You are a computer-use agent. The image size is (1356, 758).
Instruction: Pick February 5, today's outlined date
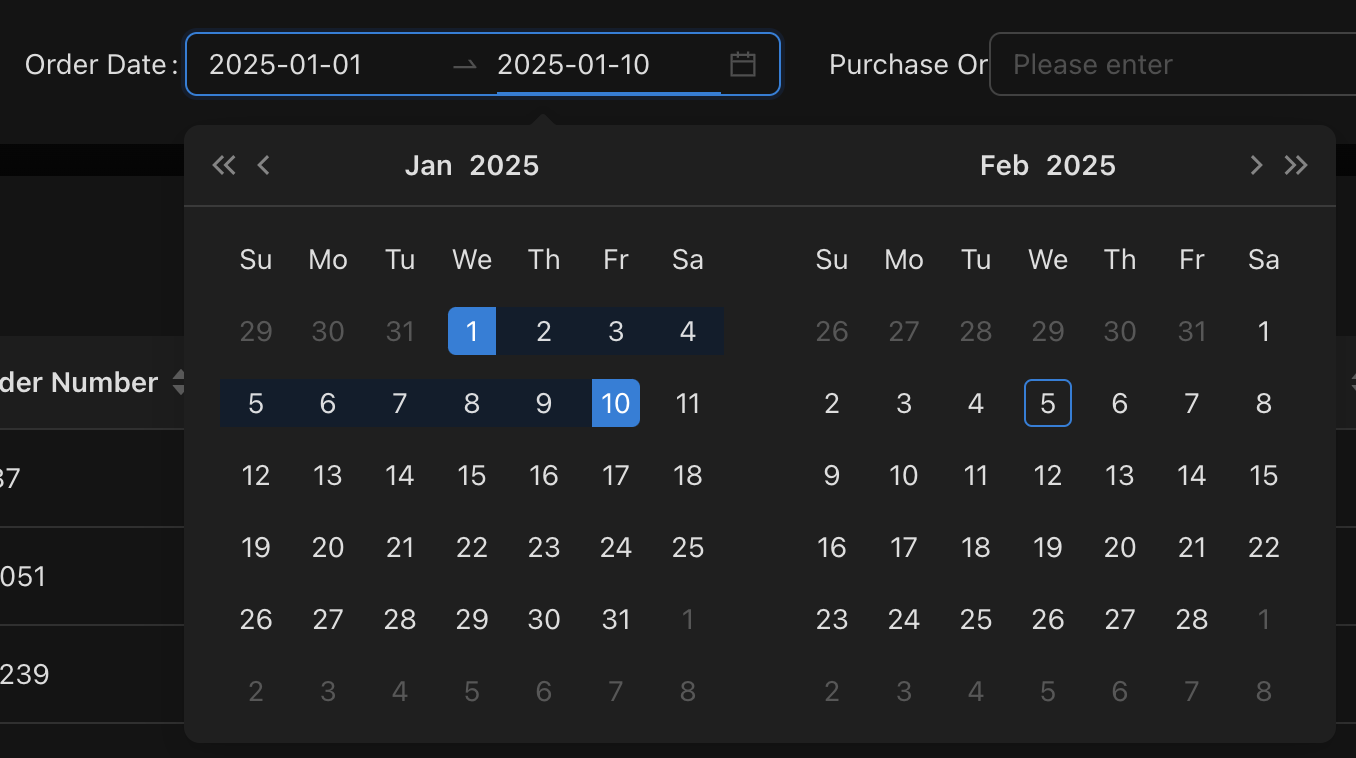1048,403
